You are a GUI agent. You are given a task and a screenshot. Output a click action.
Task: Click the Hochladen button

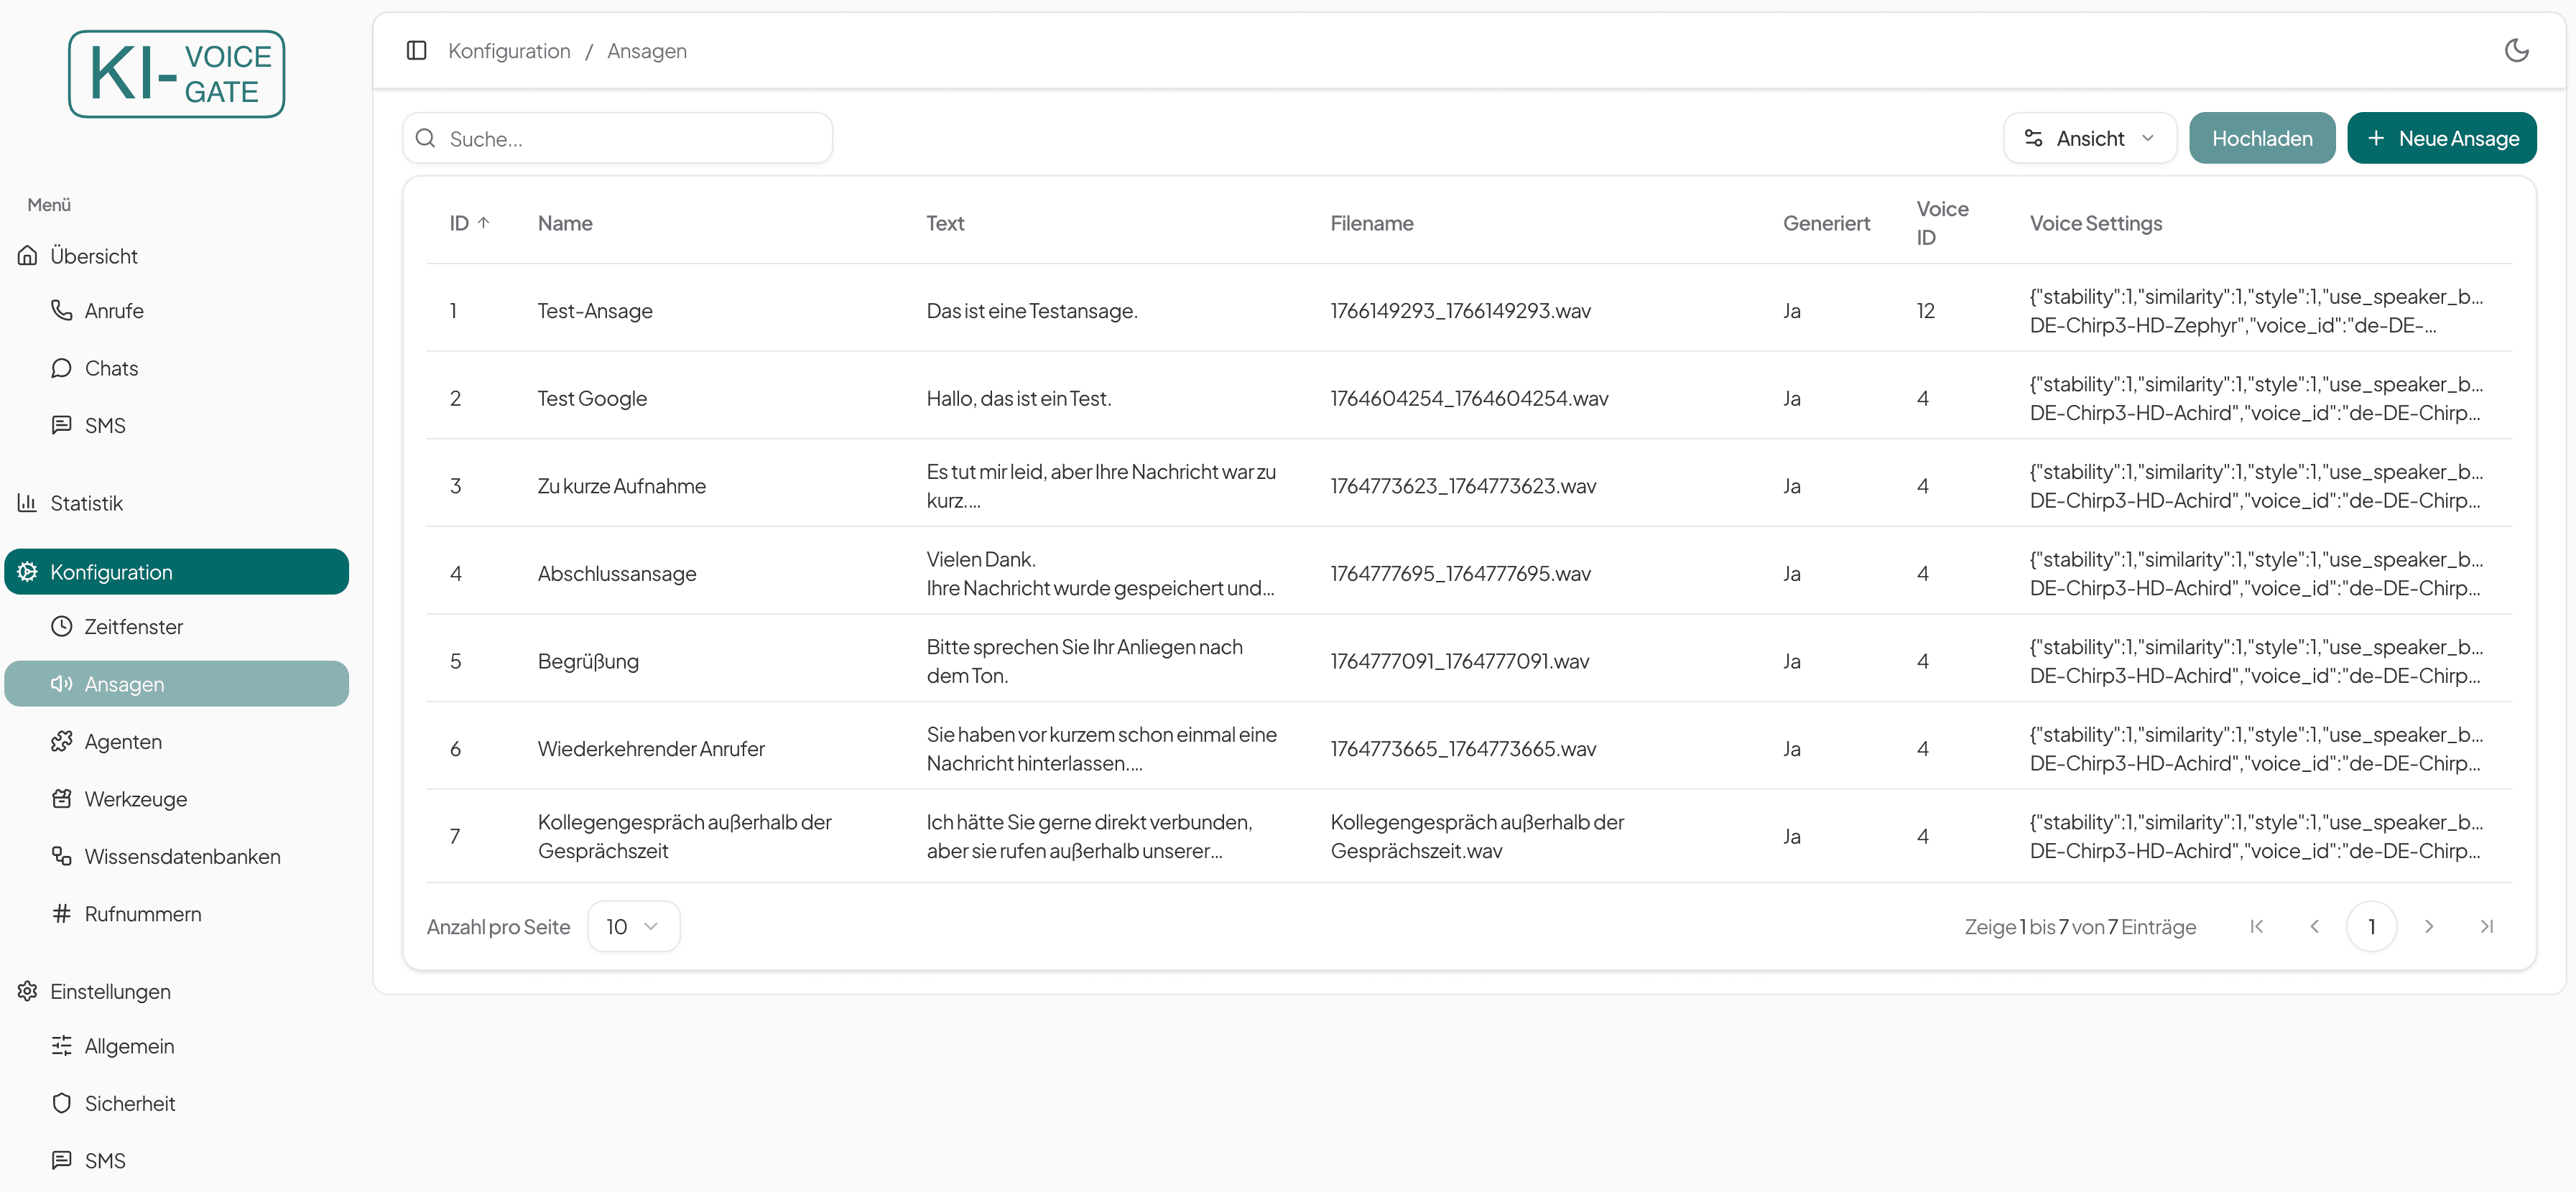[2261, 138]
